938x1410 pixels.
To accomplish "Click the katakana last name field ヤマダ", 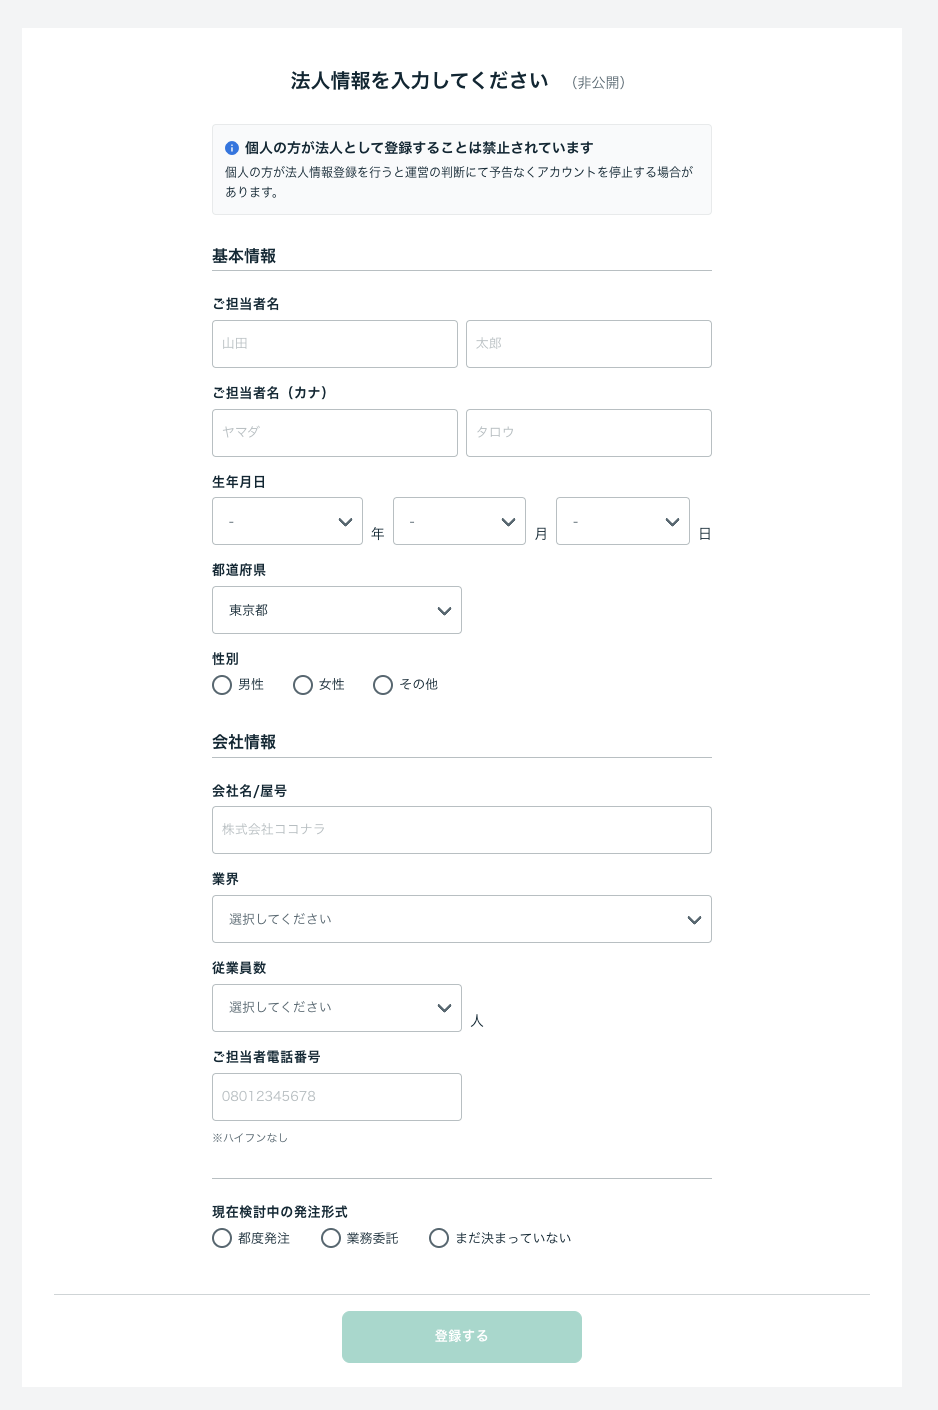I will 335,433.
